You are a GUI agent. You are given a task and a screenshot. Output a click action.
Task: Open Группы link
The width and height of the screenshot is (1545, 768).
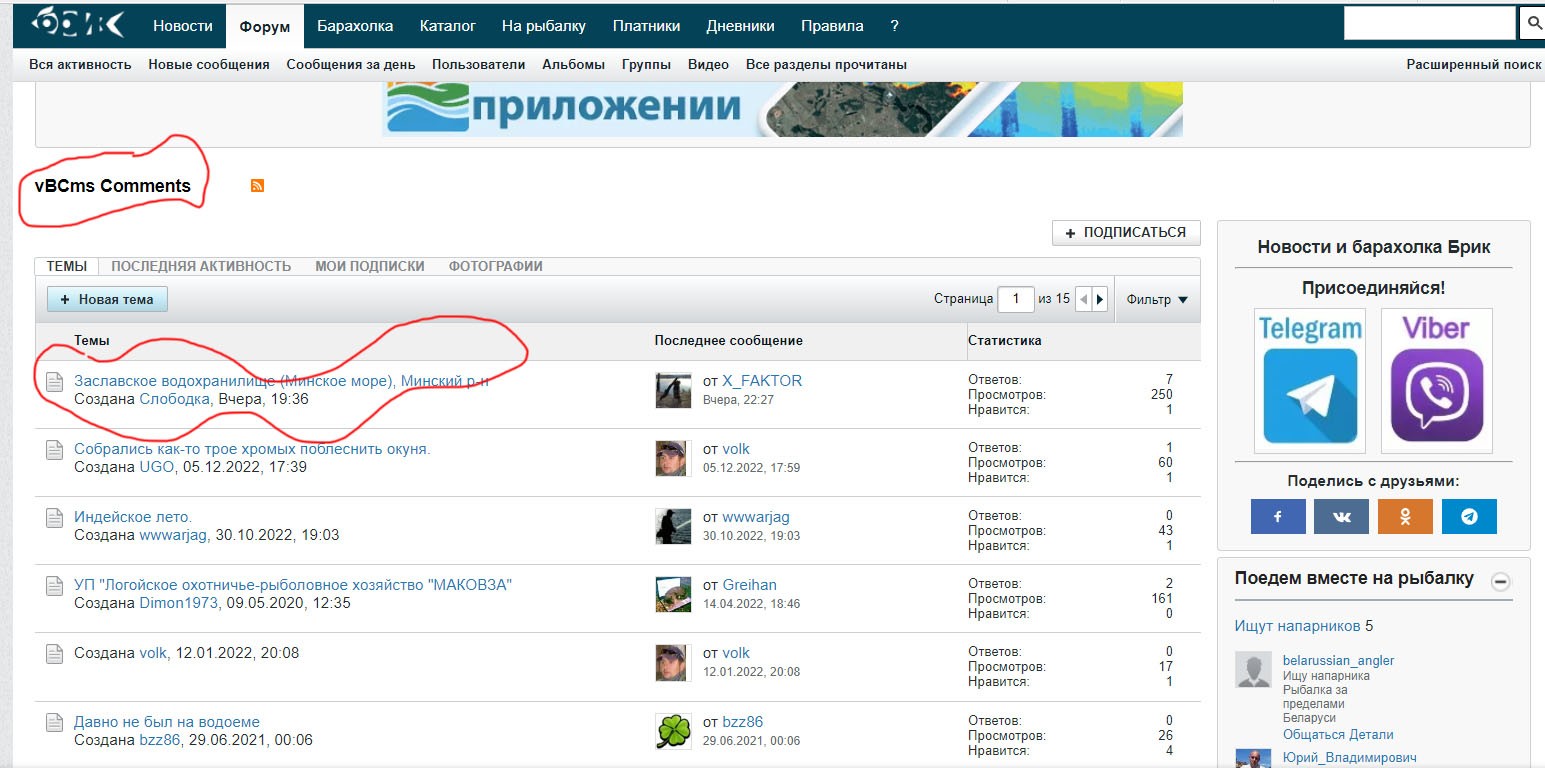coord(646,64)
